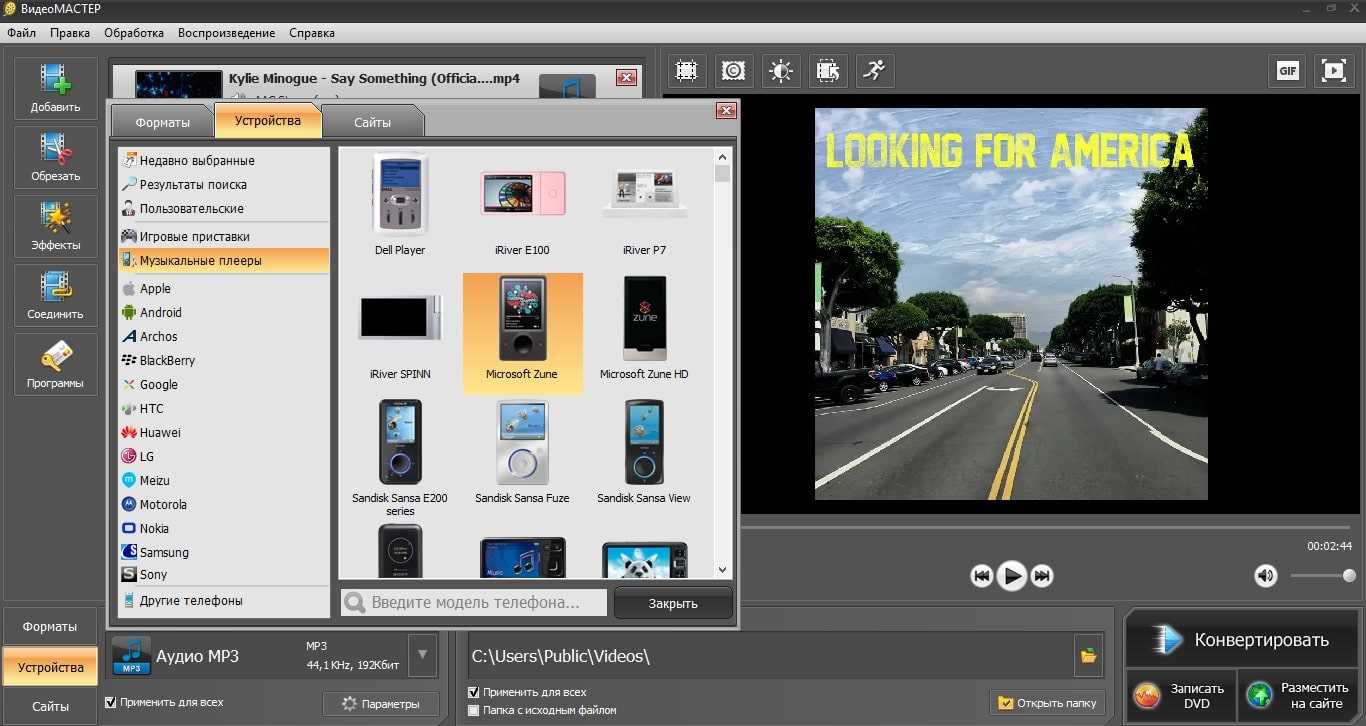Click the Соединить join videos button

pos(56,295)
